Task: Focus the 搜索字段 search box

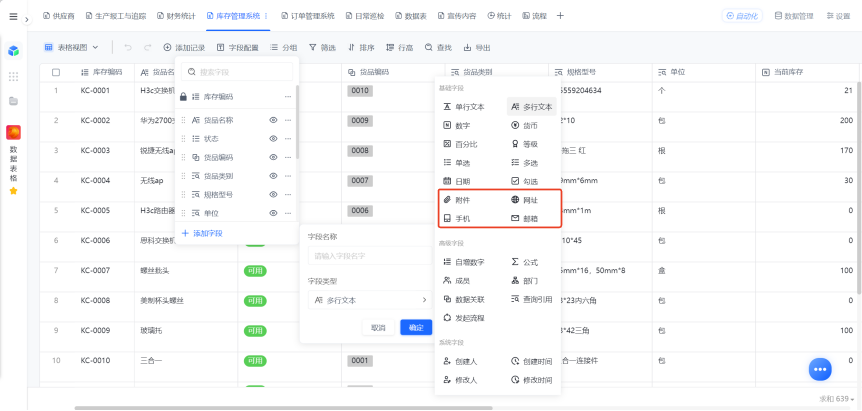Action: [x=237, y=72]
